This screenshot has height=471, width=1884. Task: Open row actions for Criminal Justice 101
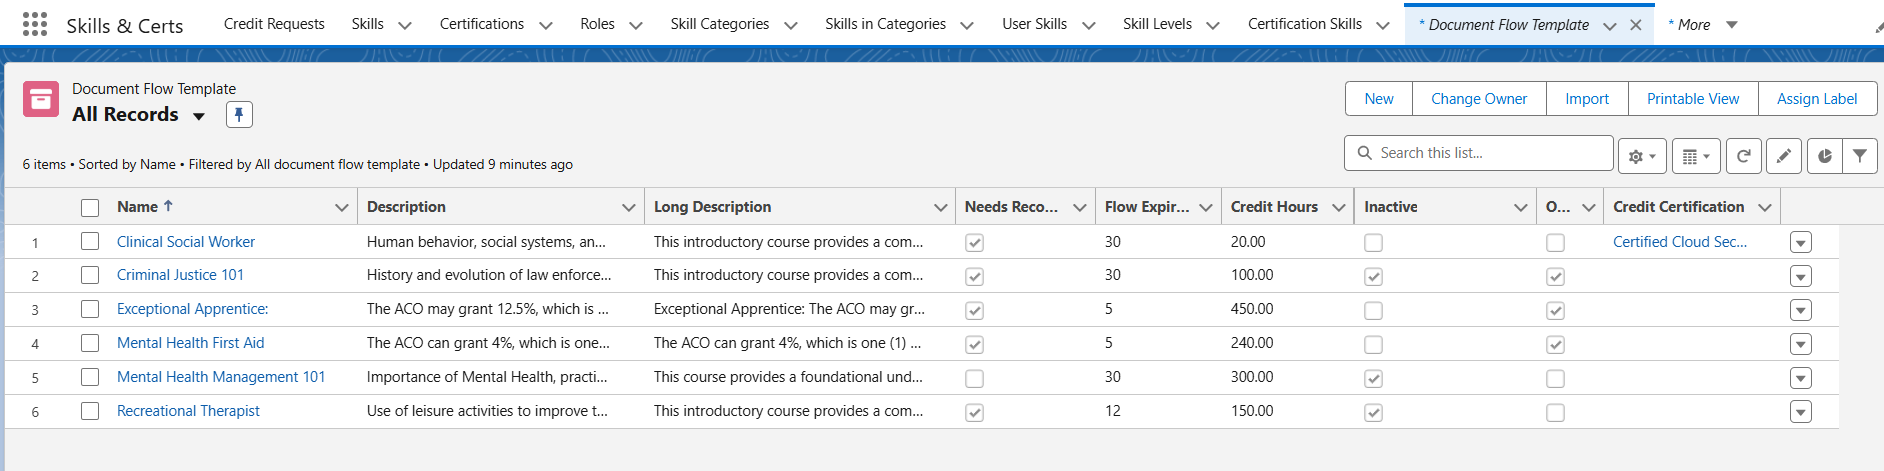[x=1800, y=276]
